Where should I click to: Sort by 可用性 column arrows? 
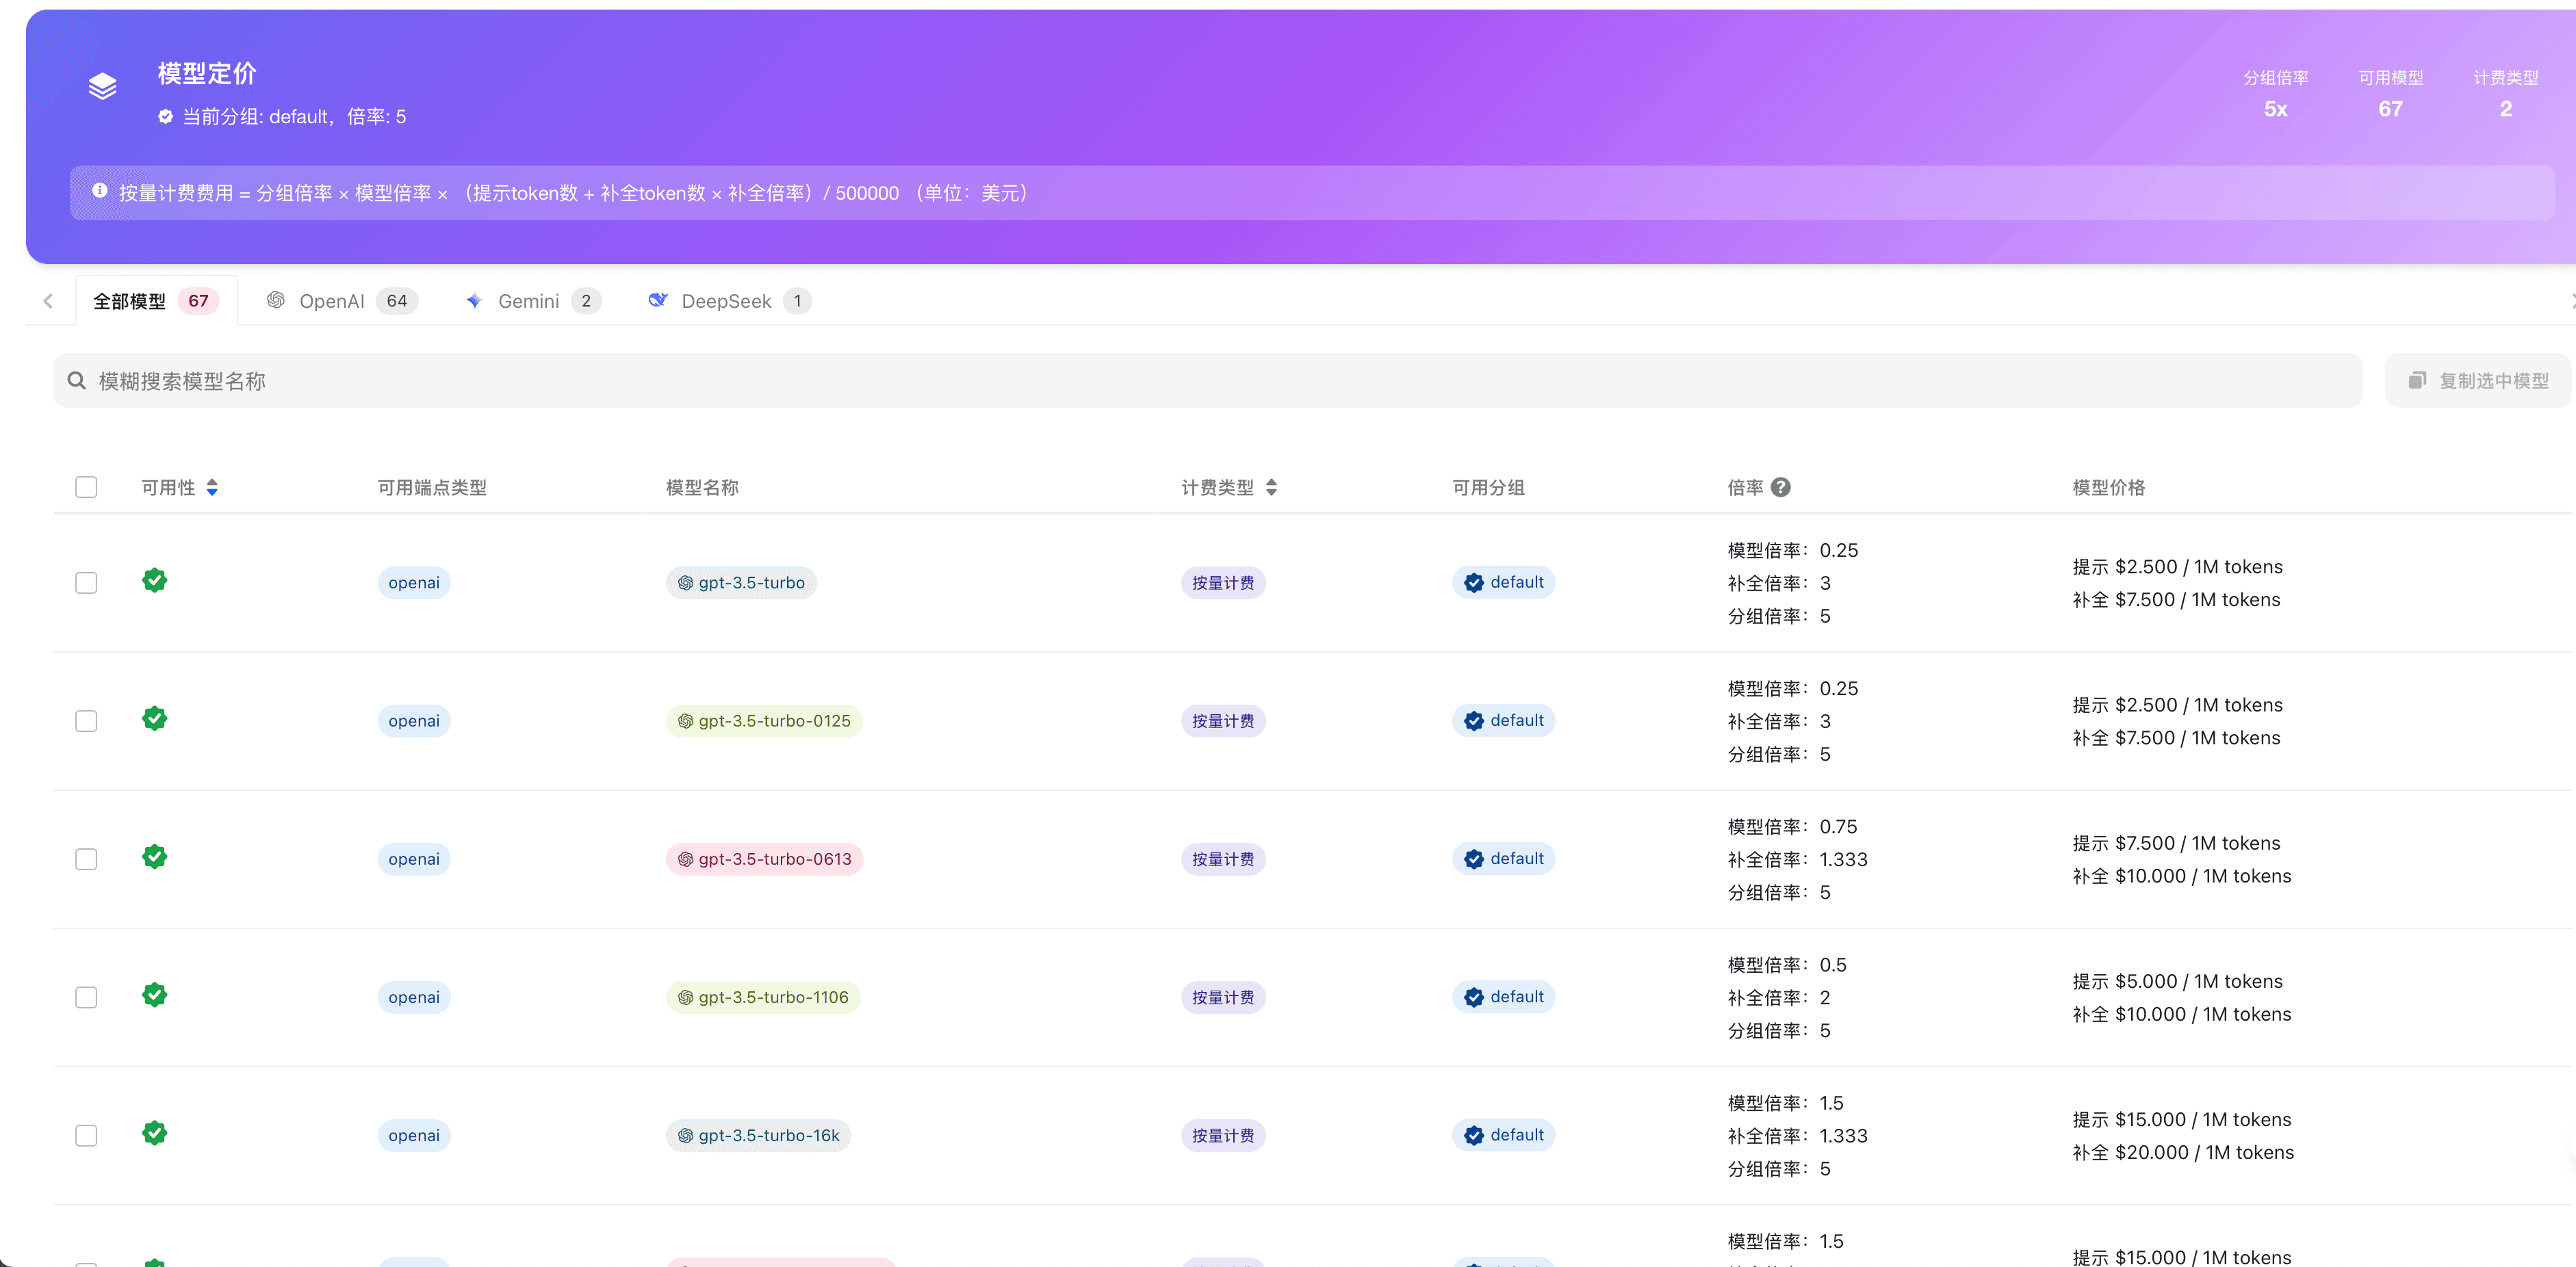coord(212,487)
